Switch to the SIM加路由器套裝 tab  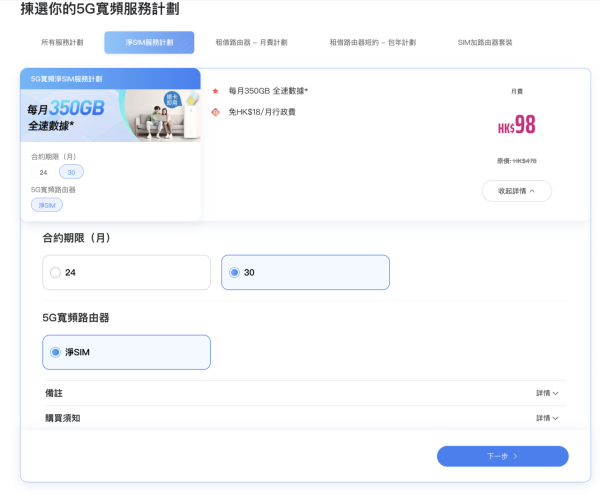click(485, 42)
